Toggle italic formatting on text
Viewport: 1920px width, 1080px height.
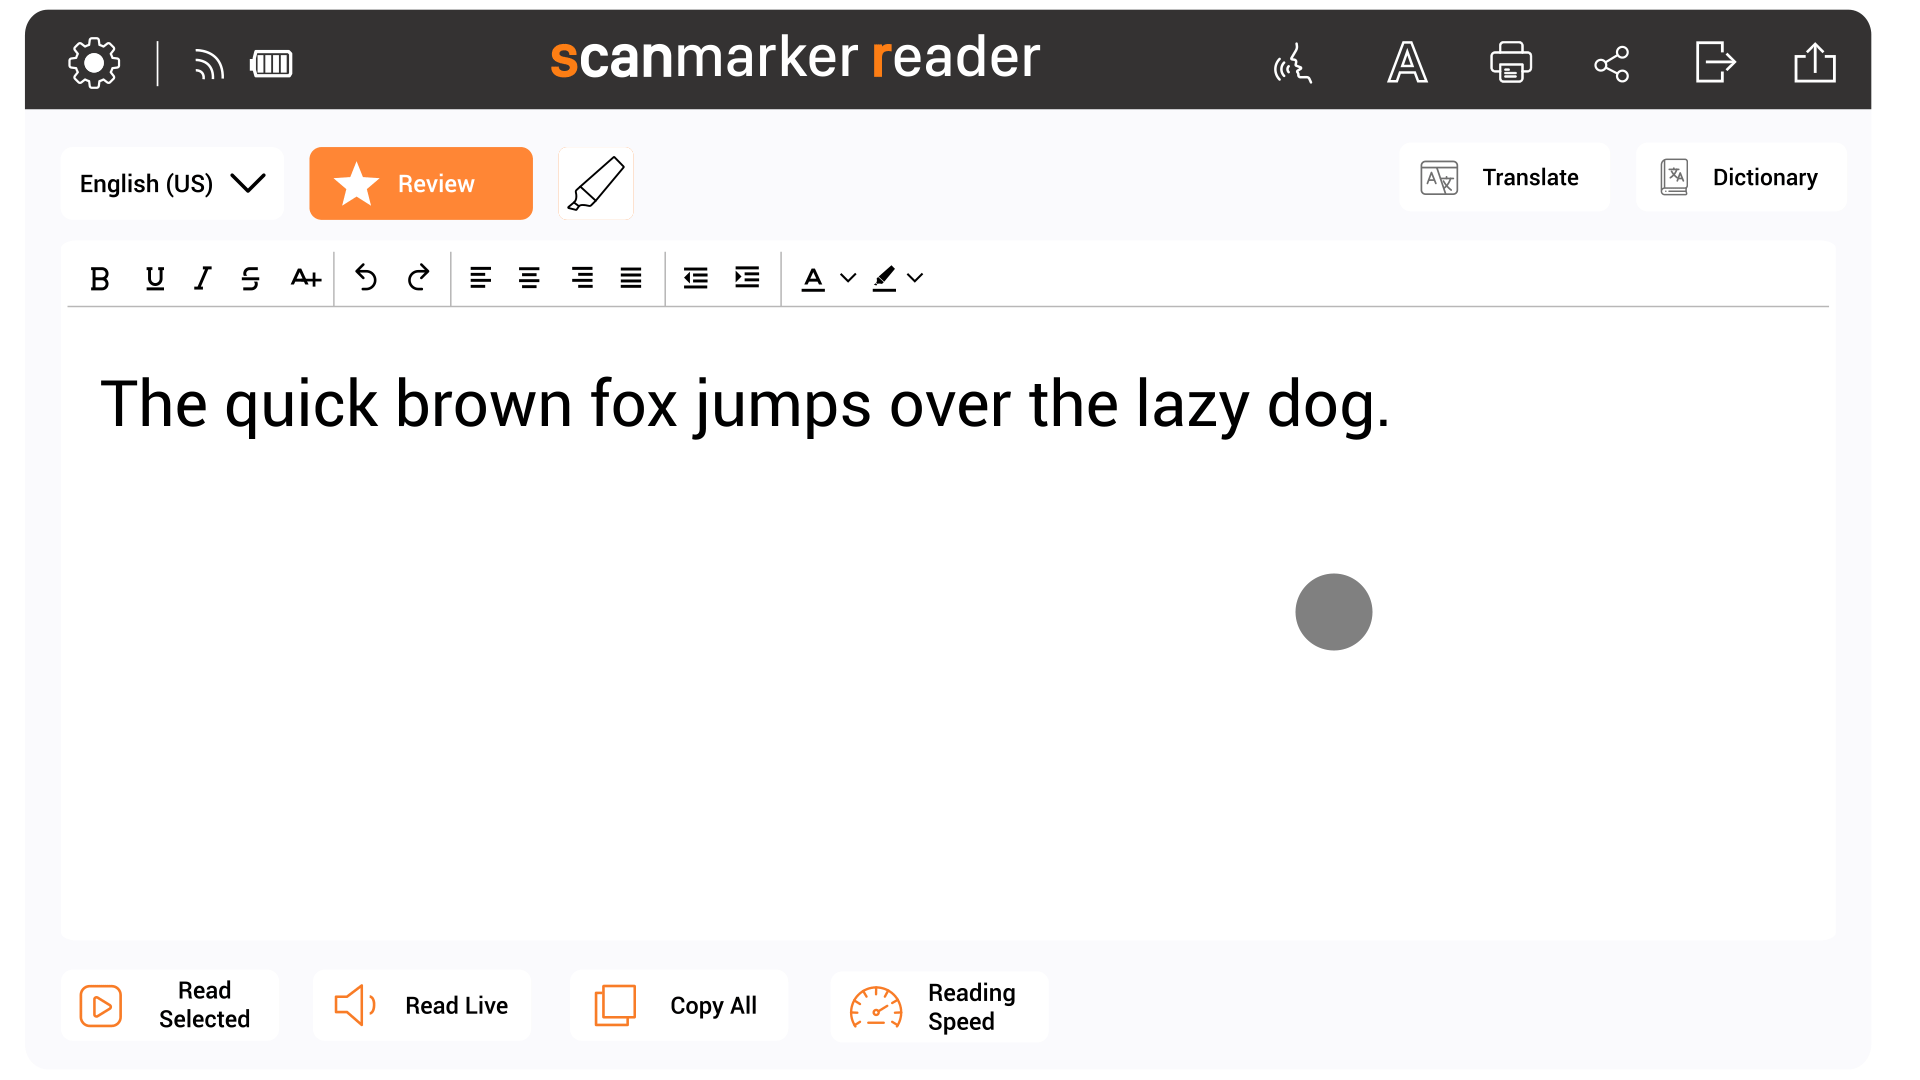[x=202, y=277]
